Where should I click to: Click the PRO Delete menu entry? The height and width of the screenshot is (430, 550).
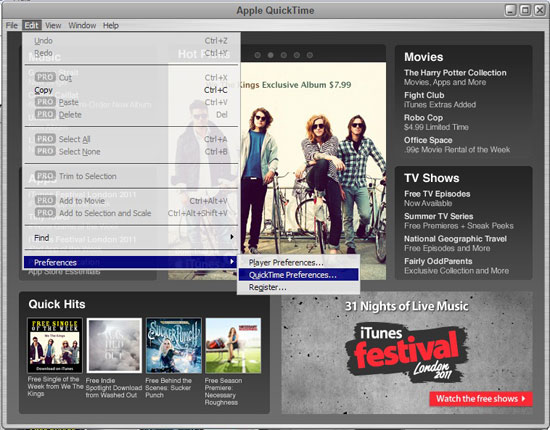pyautogui.click(x=131, y=115)
